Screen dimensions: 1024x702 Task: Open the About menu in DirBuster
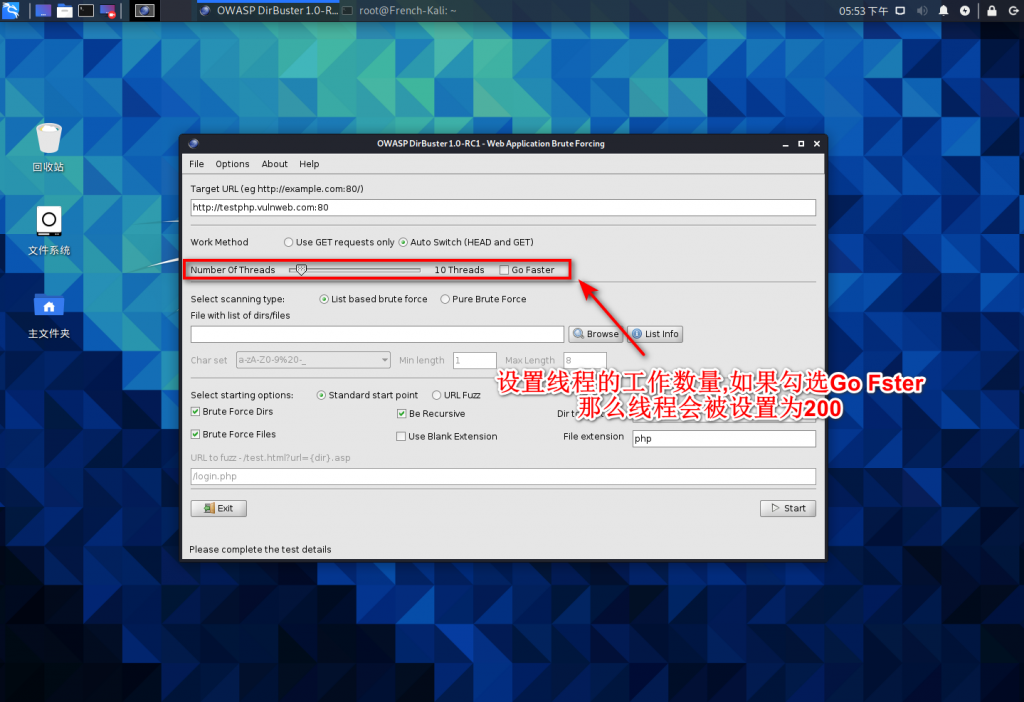click(274, 164)
